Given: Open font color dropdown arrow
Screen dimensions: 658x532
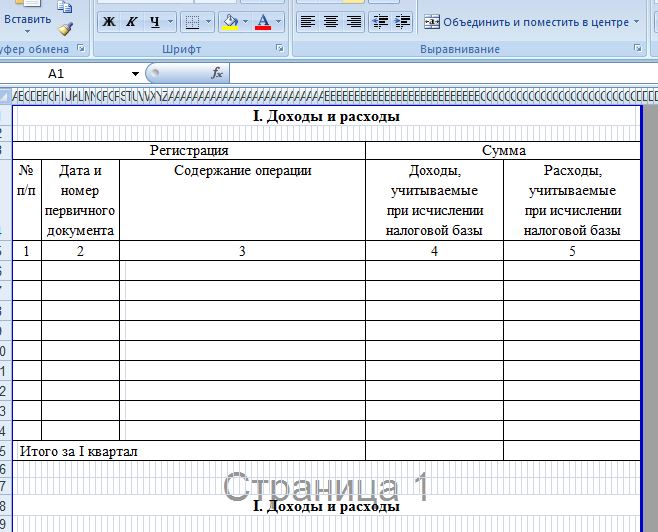Looking at the screenshot, I should coord(279,22).
